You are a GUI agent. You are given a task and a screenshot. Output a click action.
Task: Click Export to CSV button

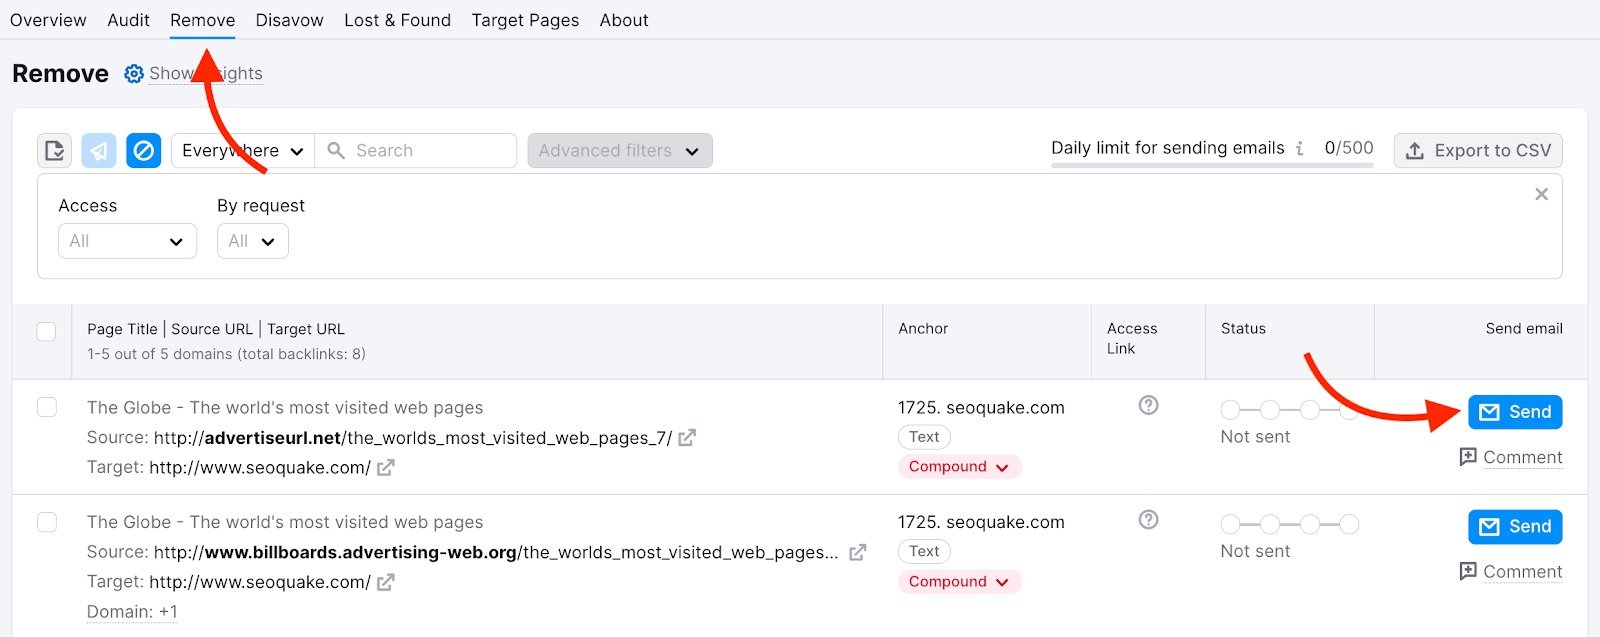(x=1477, y=151)
